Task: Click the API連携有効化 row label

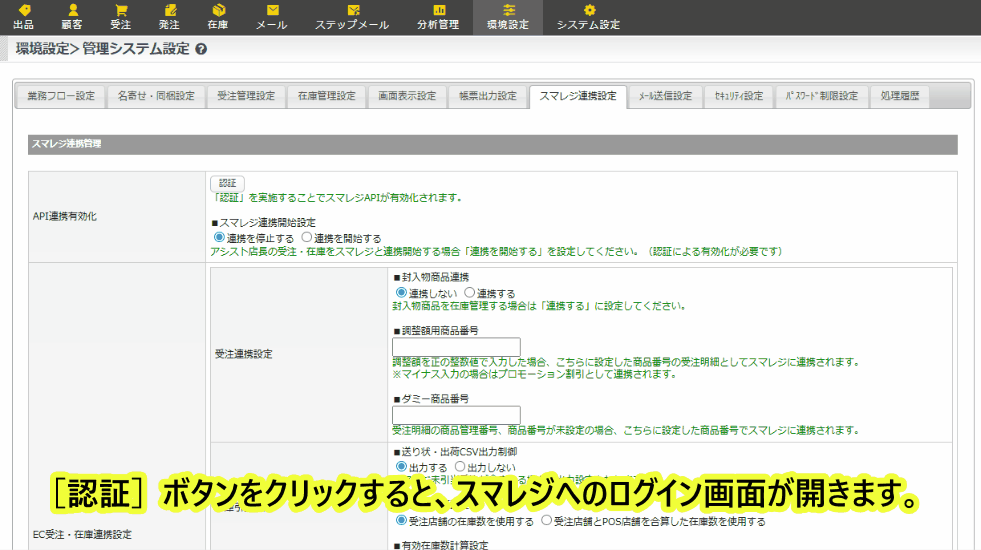Action: (65, 216)
